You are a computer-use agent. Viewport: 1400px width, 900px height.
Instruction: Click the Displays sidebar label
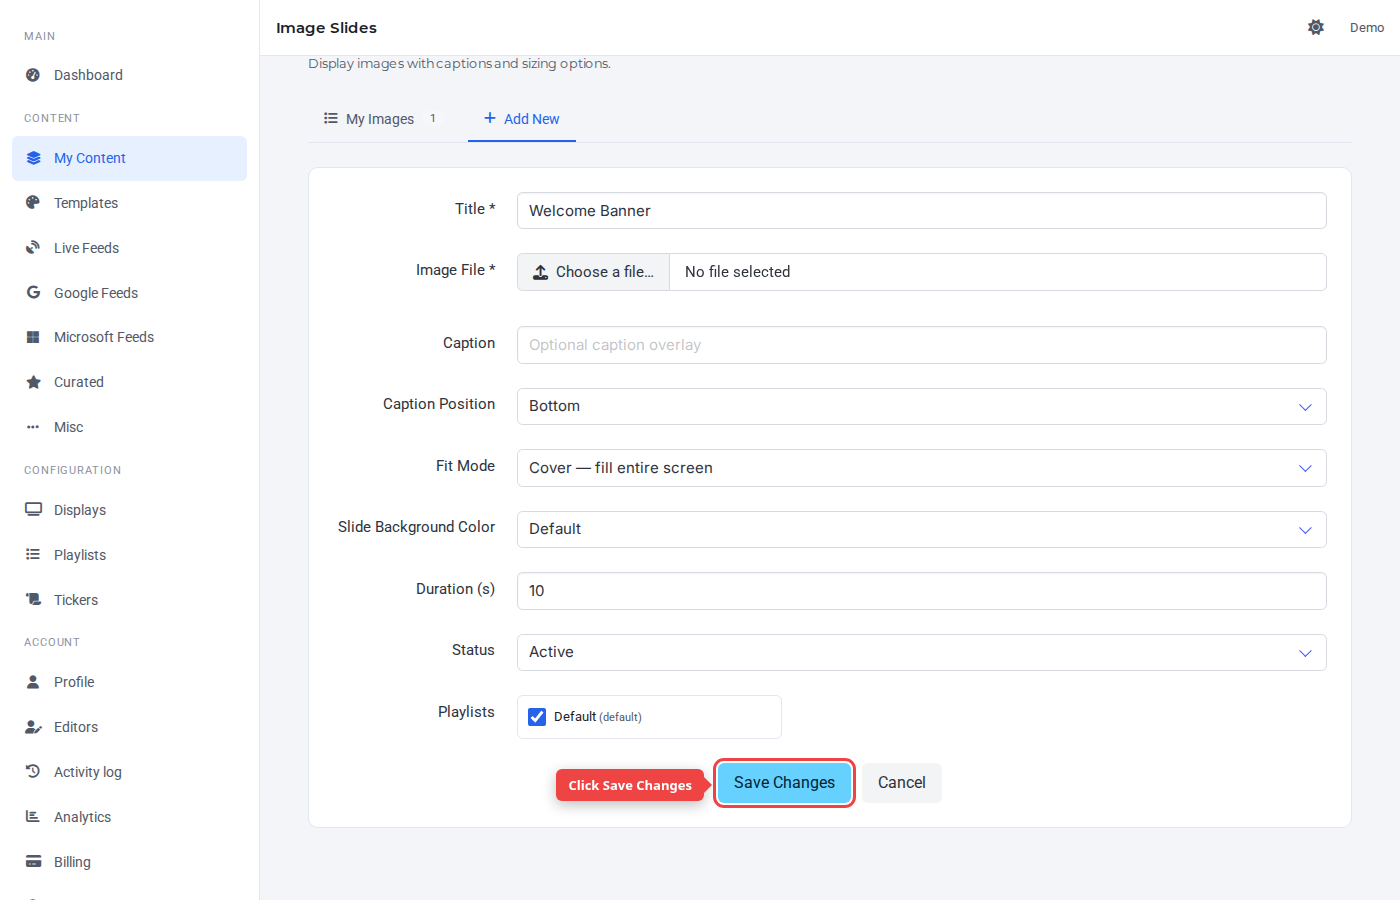pos(80,510)
